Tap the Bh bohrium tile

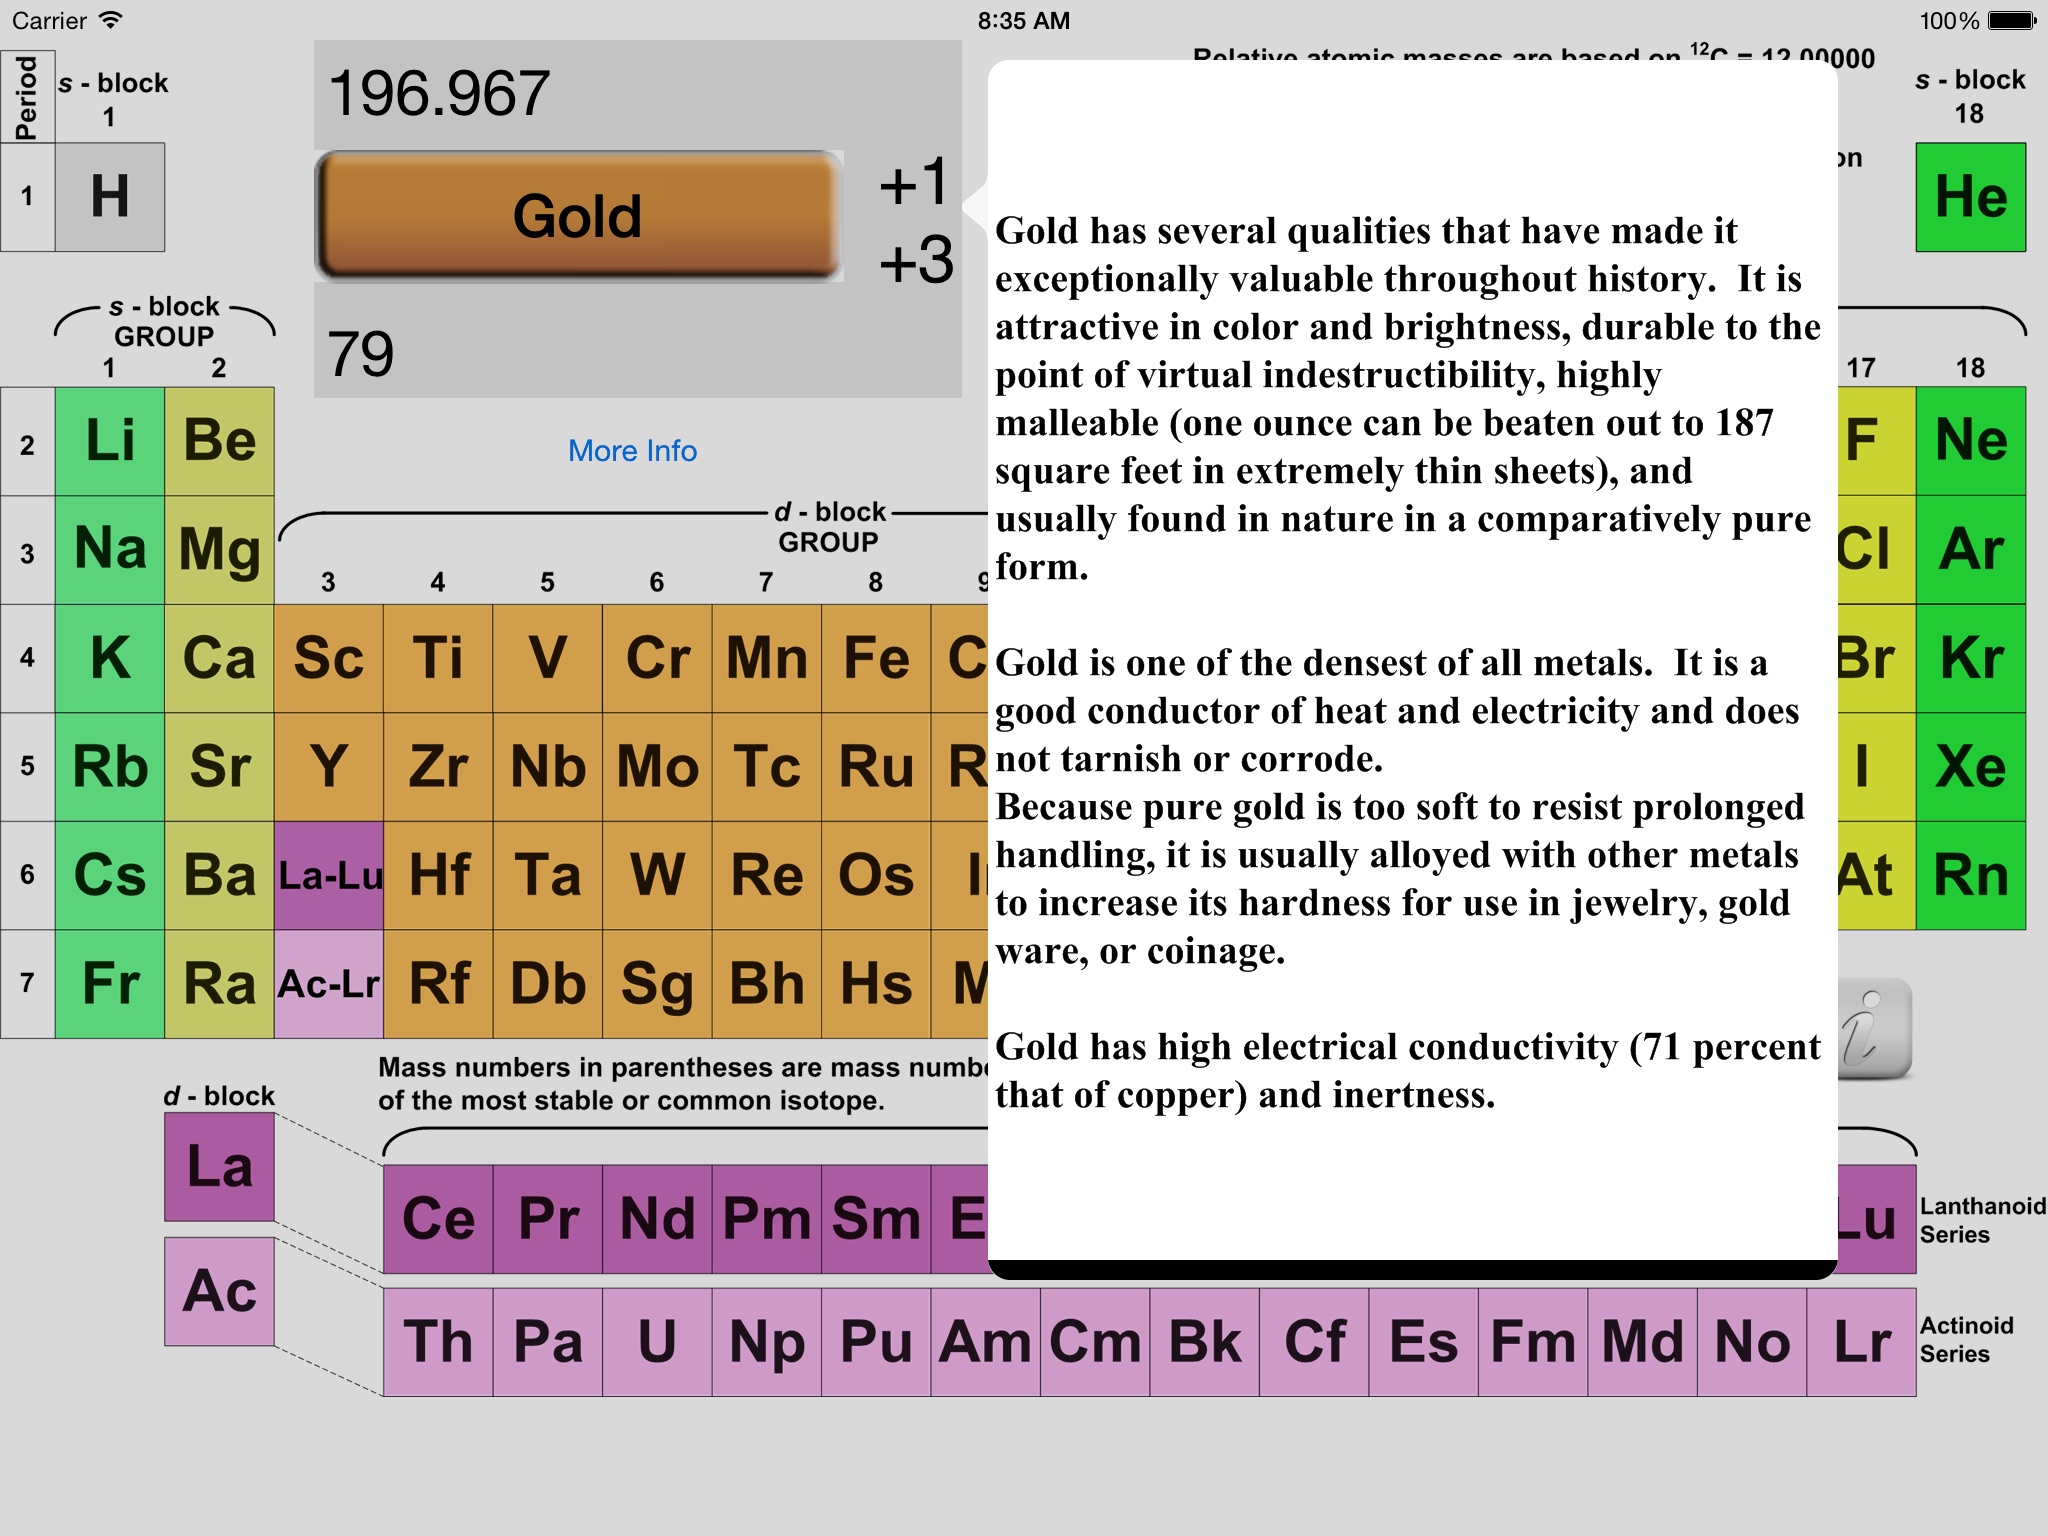pos(767,984)
